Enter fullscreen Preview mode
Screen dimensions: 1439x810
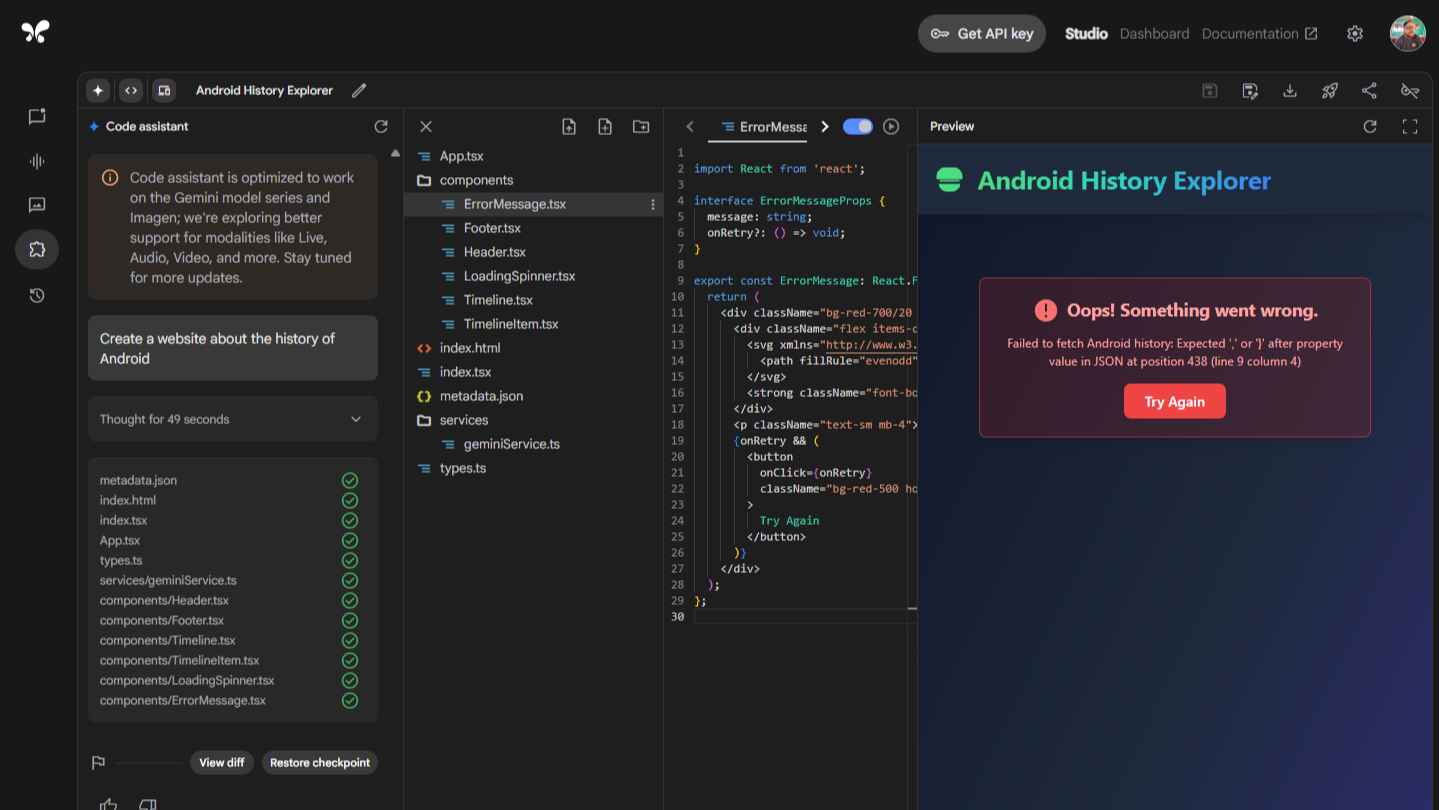click(1410, 126)
